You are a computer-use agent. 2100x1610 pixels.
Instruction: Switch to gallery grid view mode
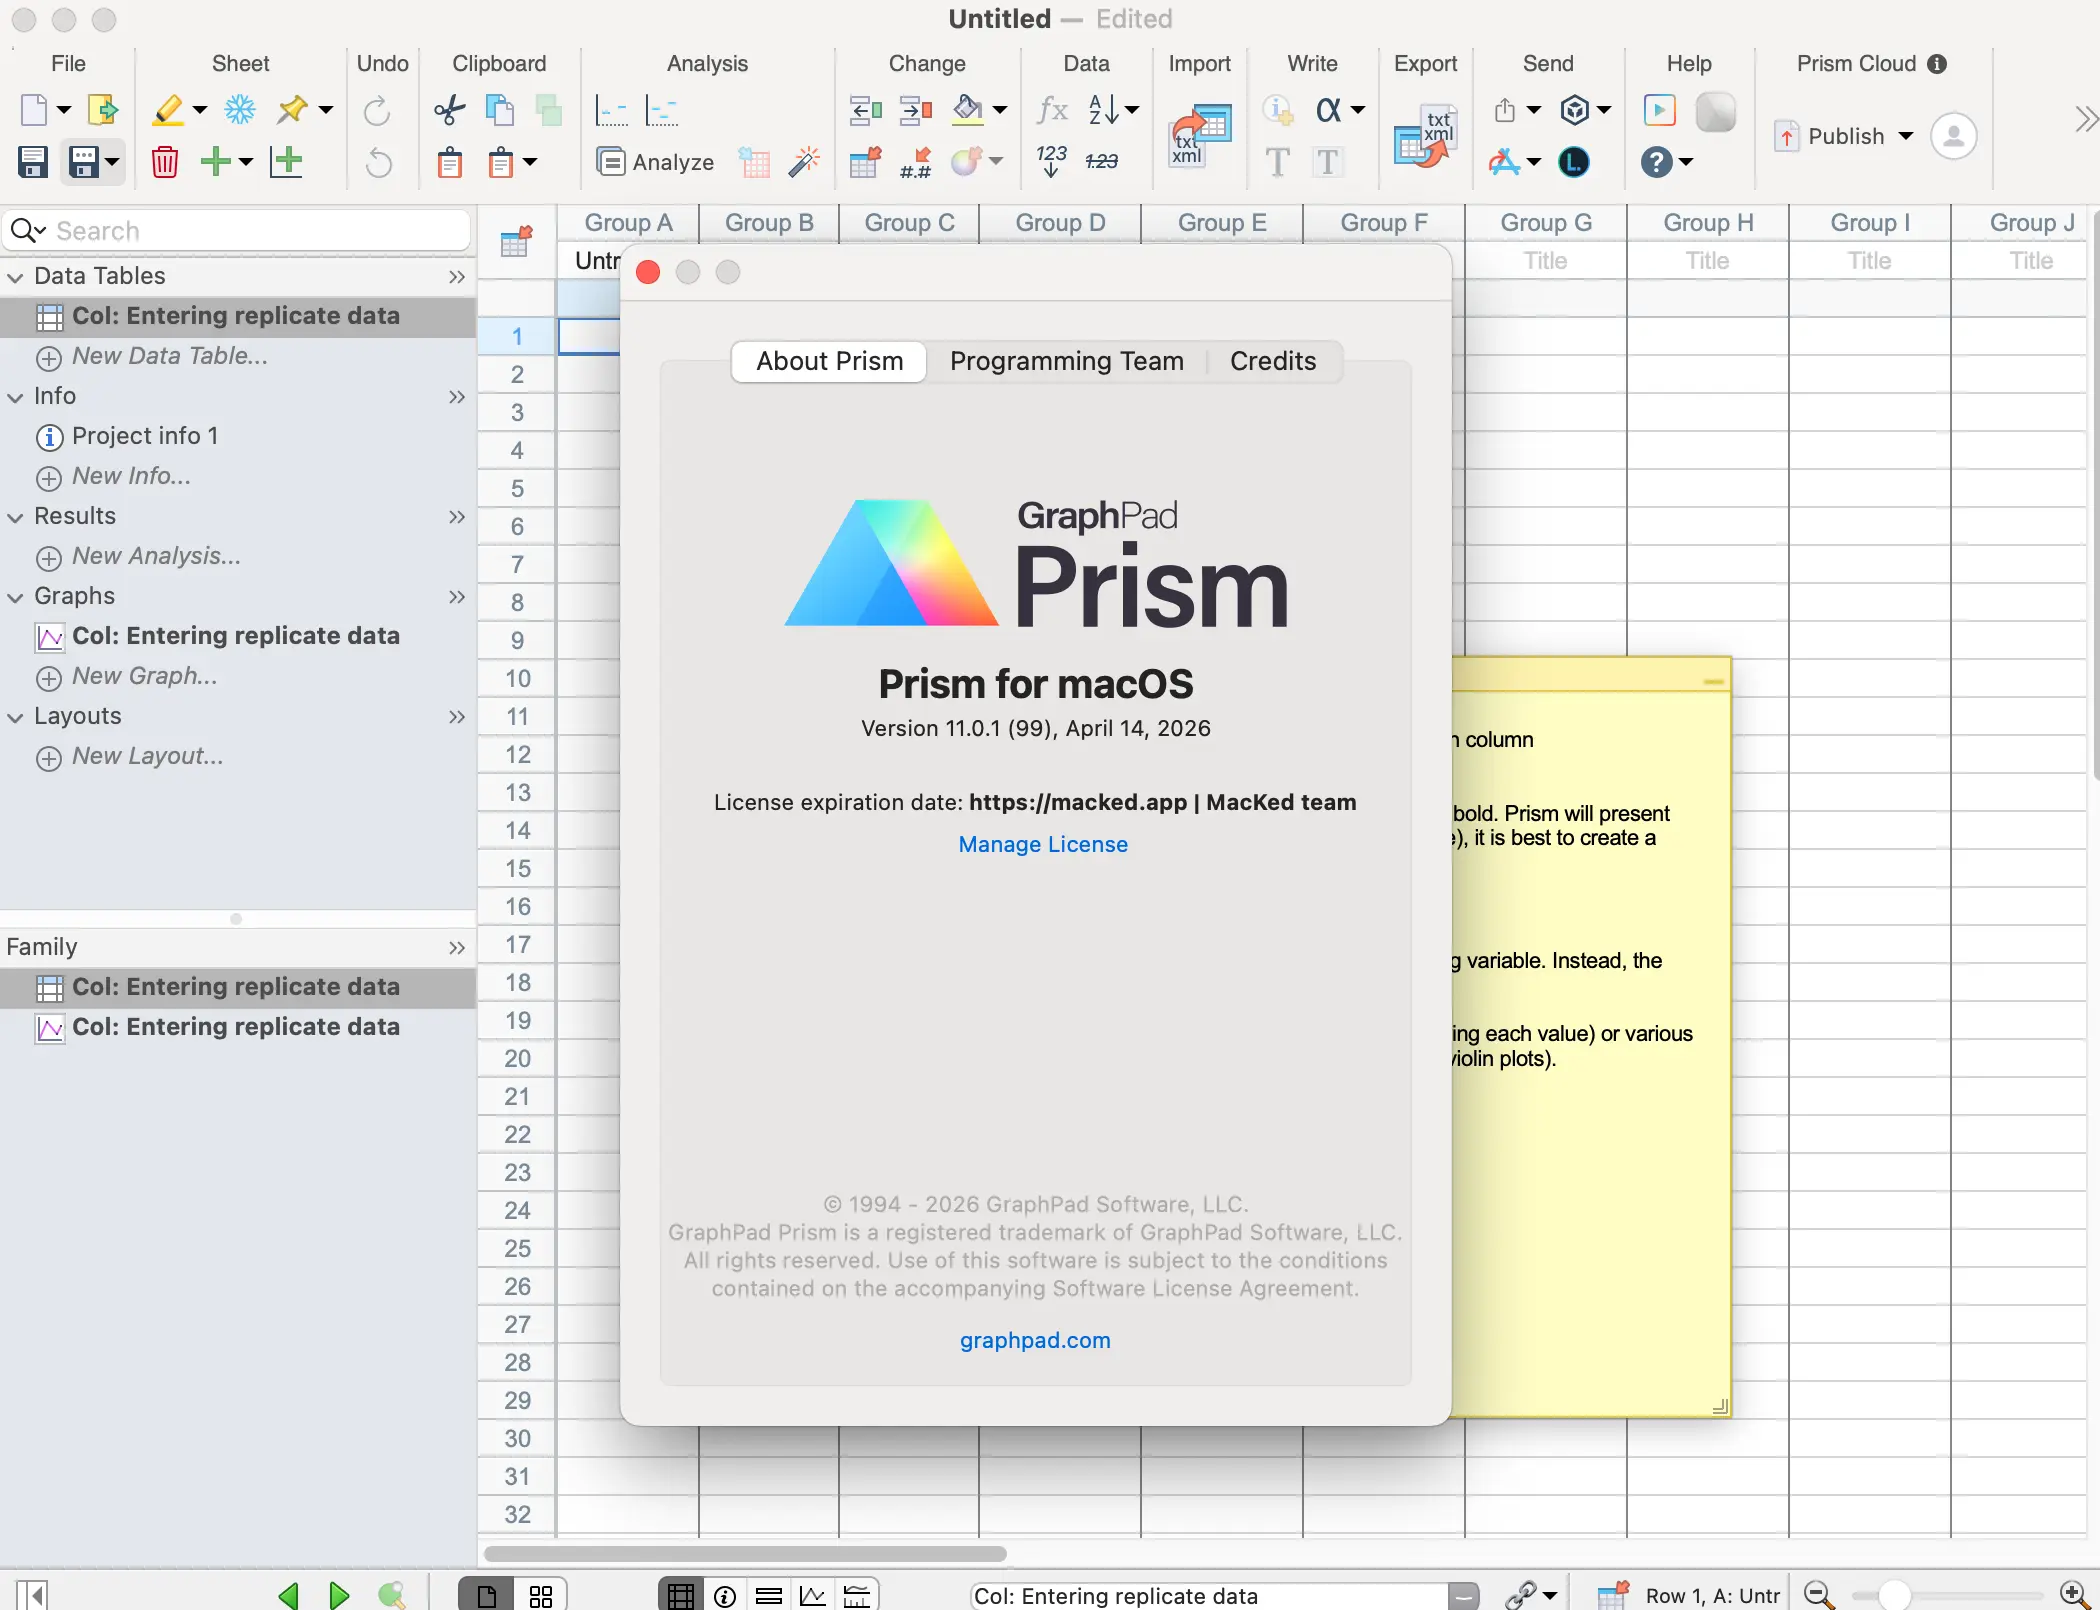[x=540, y=1595]
